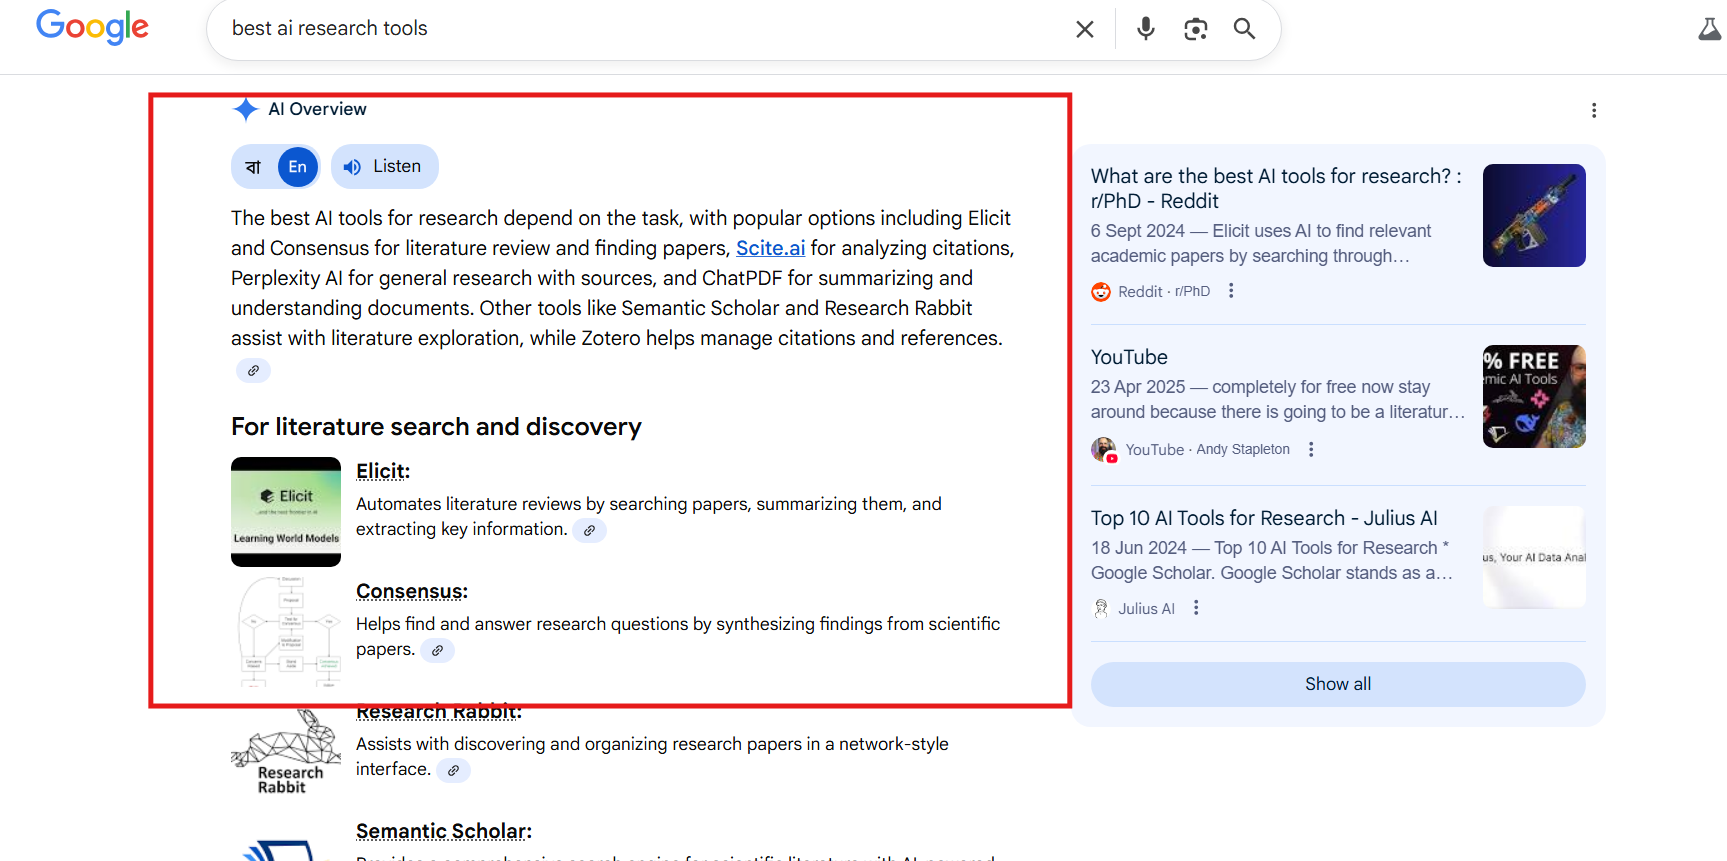The height and width of the screenshot is (861, 1727).
Task: Start voice search with microphone icon
Action: [1146, 29]
